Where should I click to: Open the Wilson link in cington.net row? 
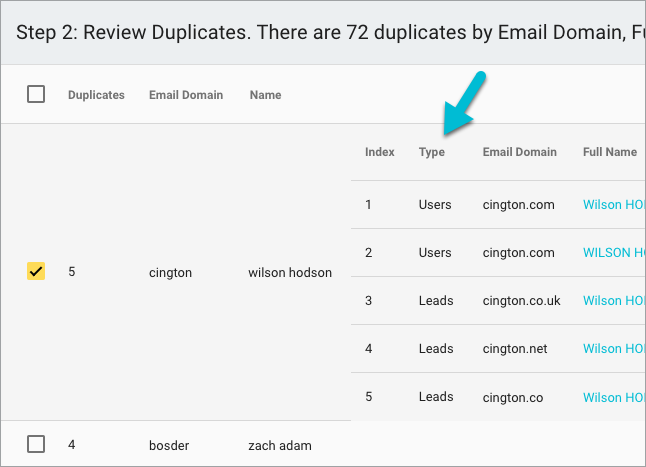click(614, 349)
